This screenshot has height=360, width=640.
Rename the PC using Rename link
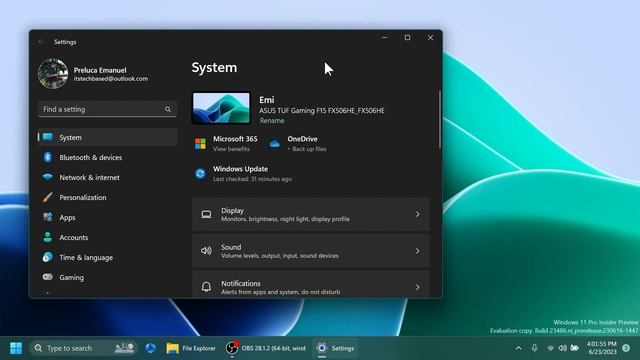pos(272,120)
